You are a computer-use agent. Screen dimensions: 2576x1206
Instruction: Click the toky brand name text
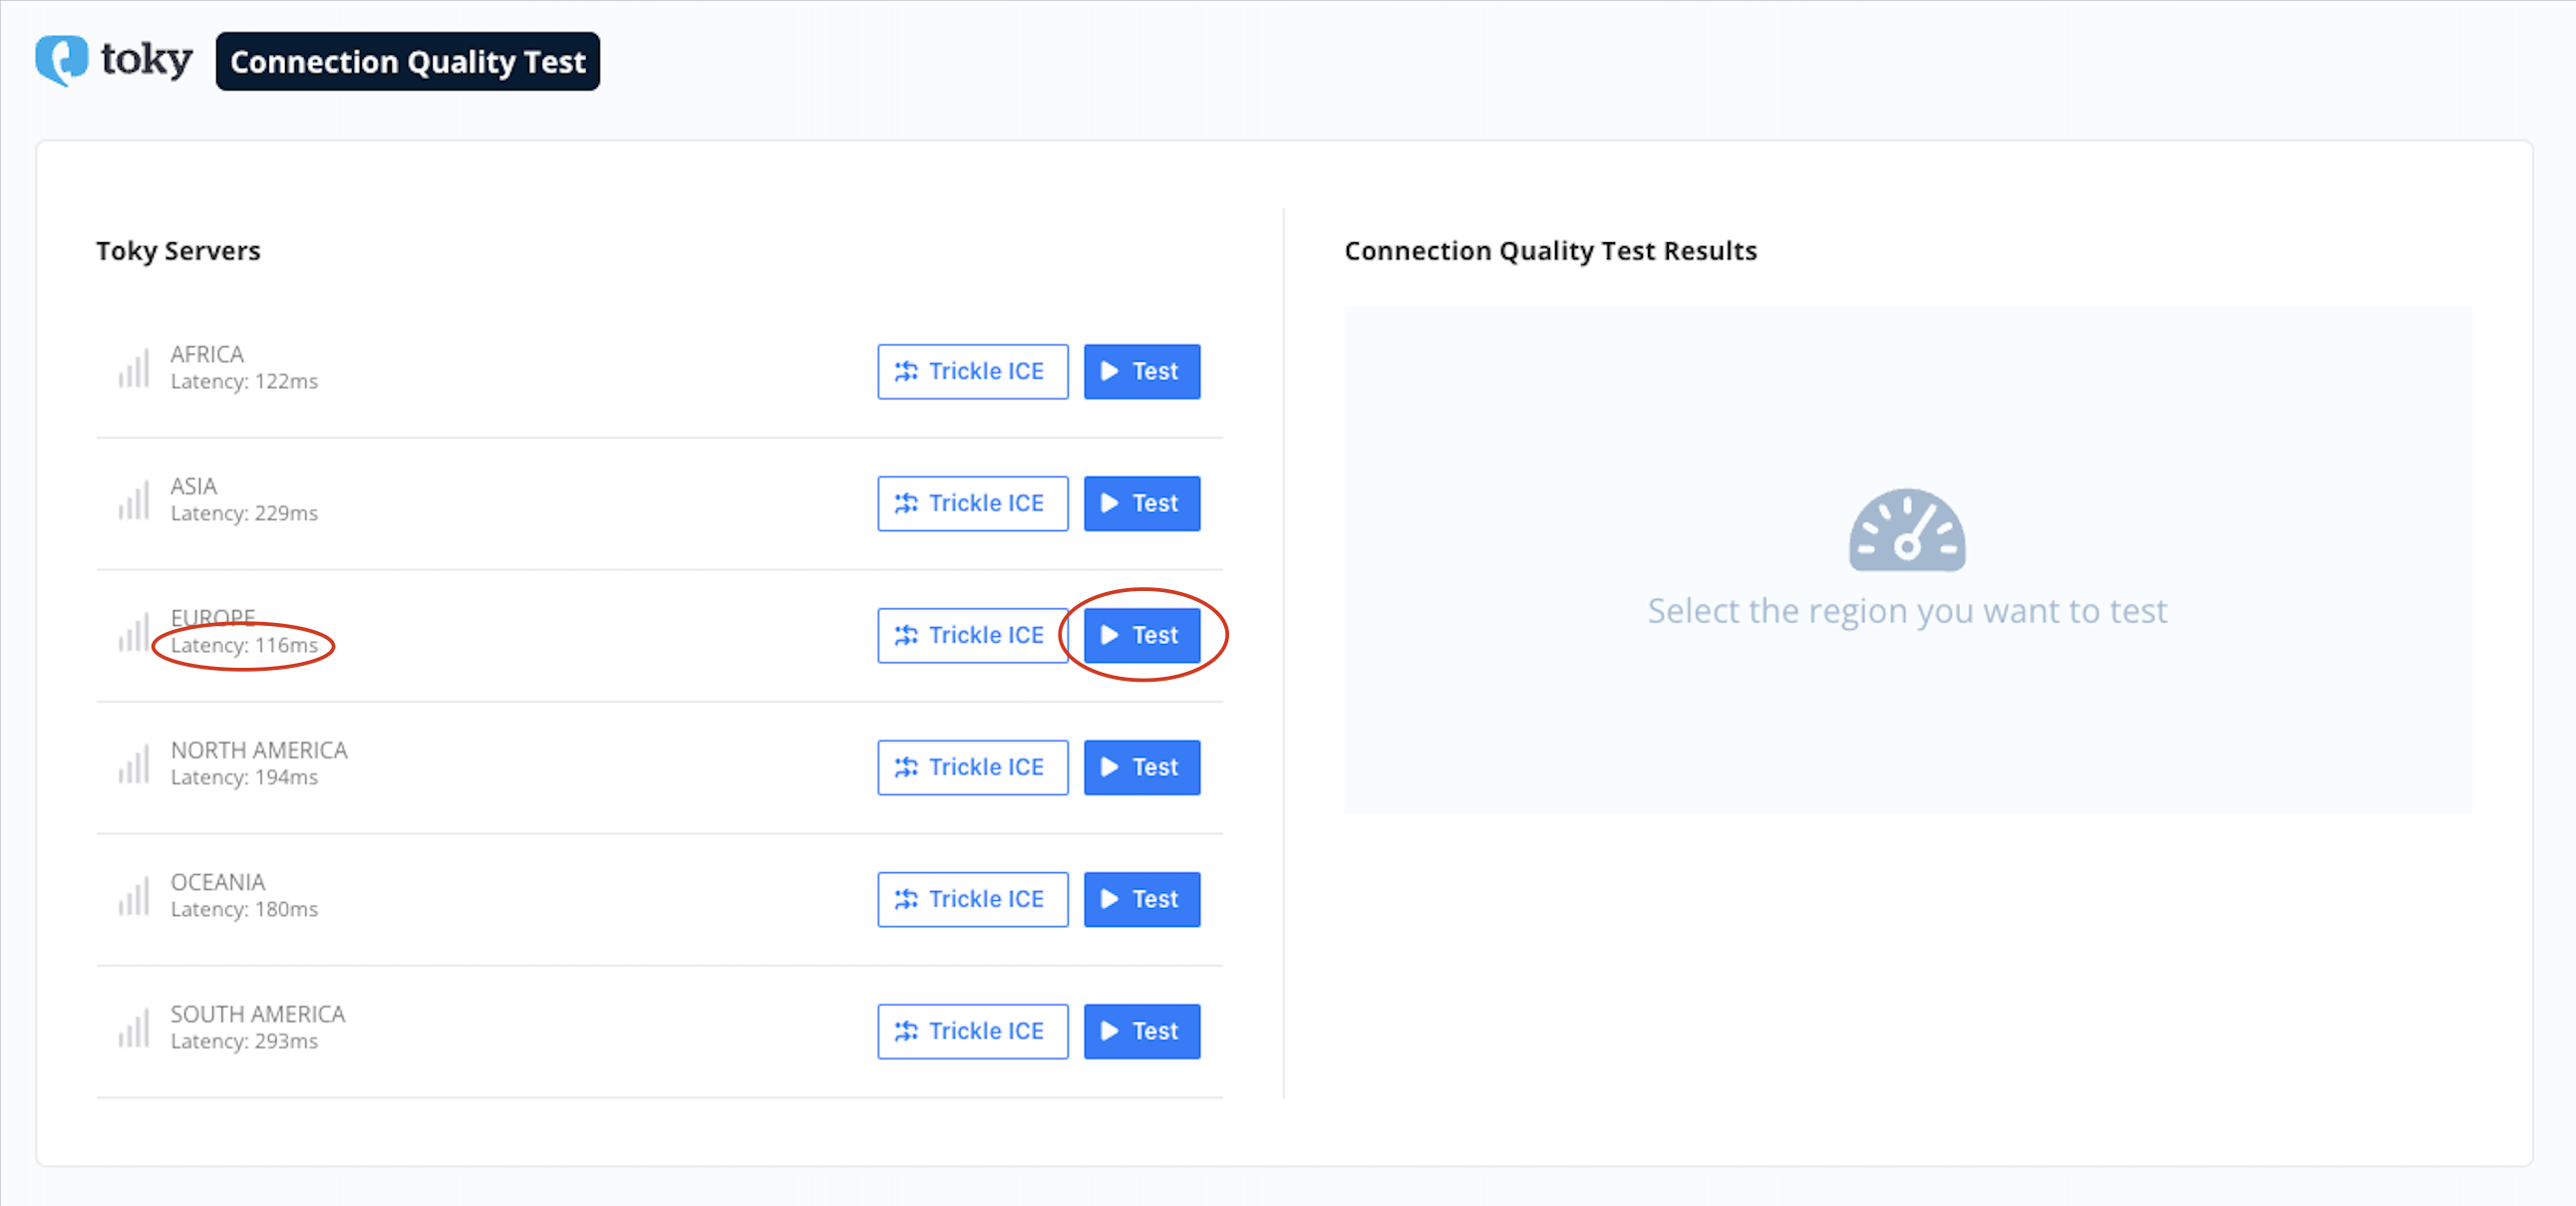click(146, 60)
